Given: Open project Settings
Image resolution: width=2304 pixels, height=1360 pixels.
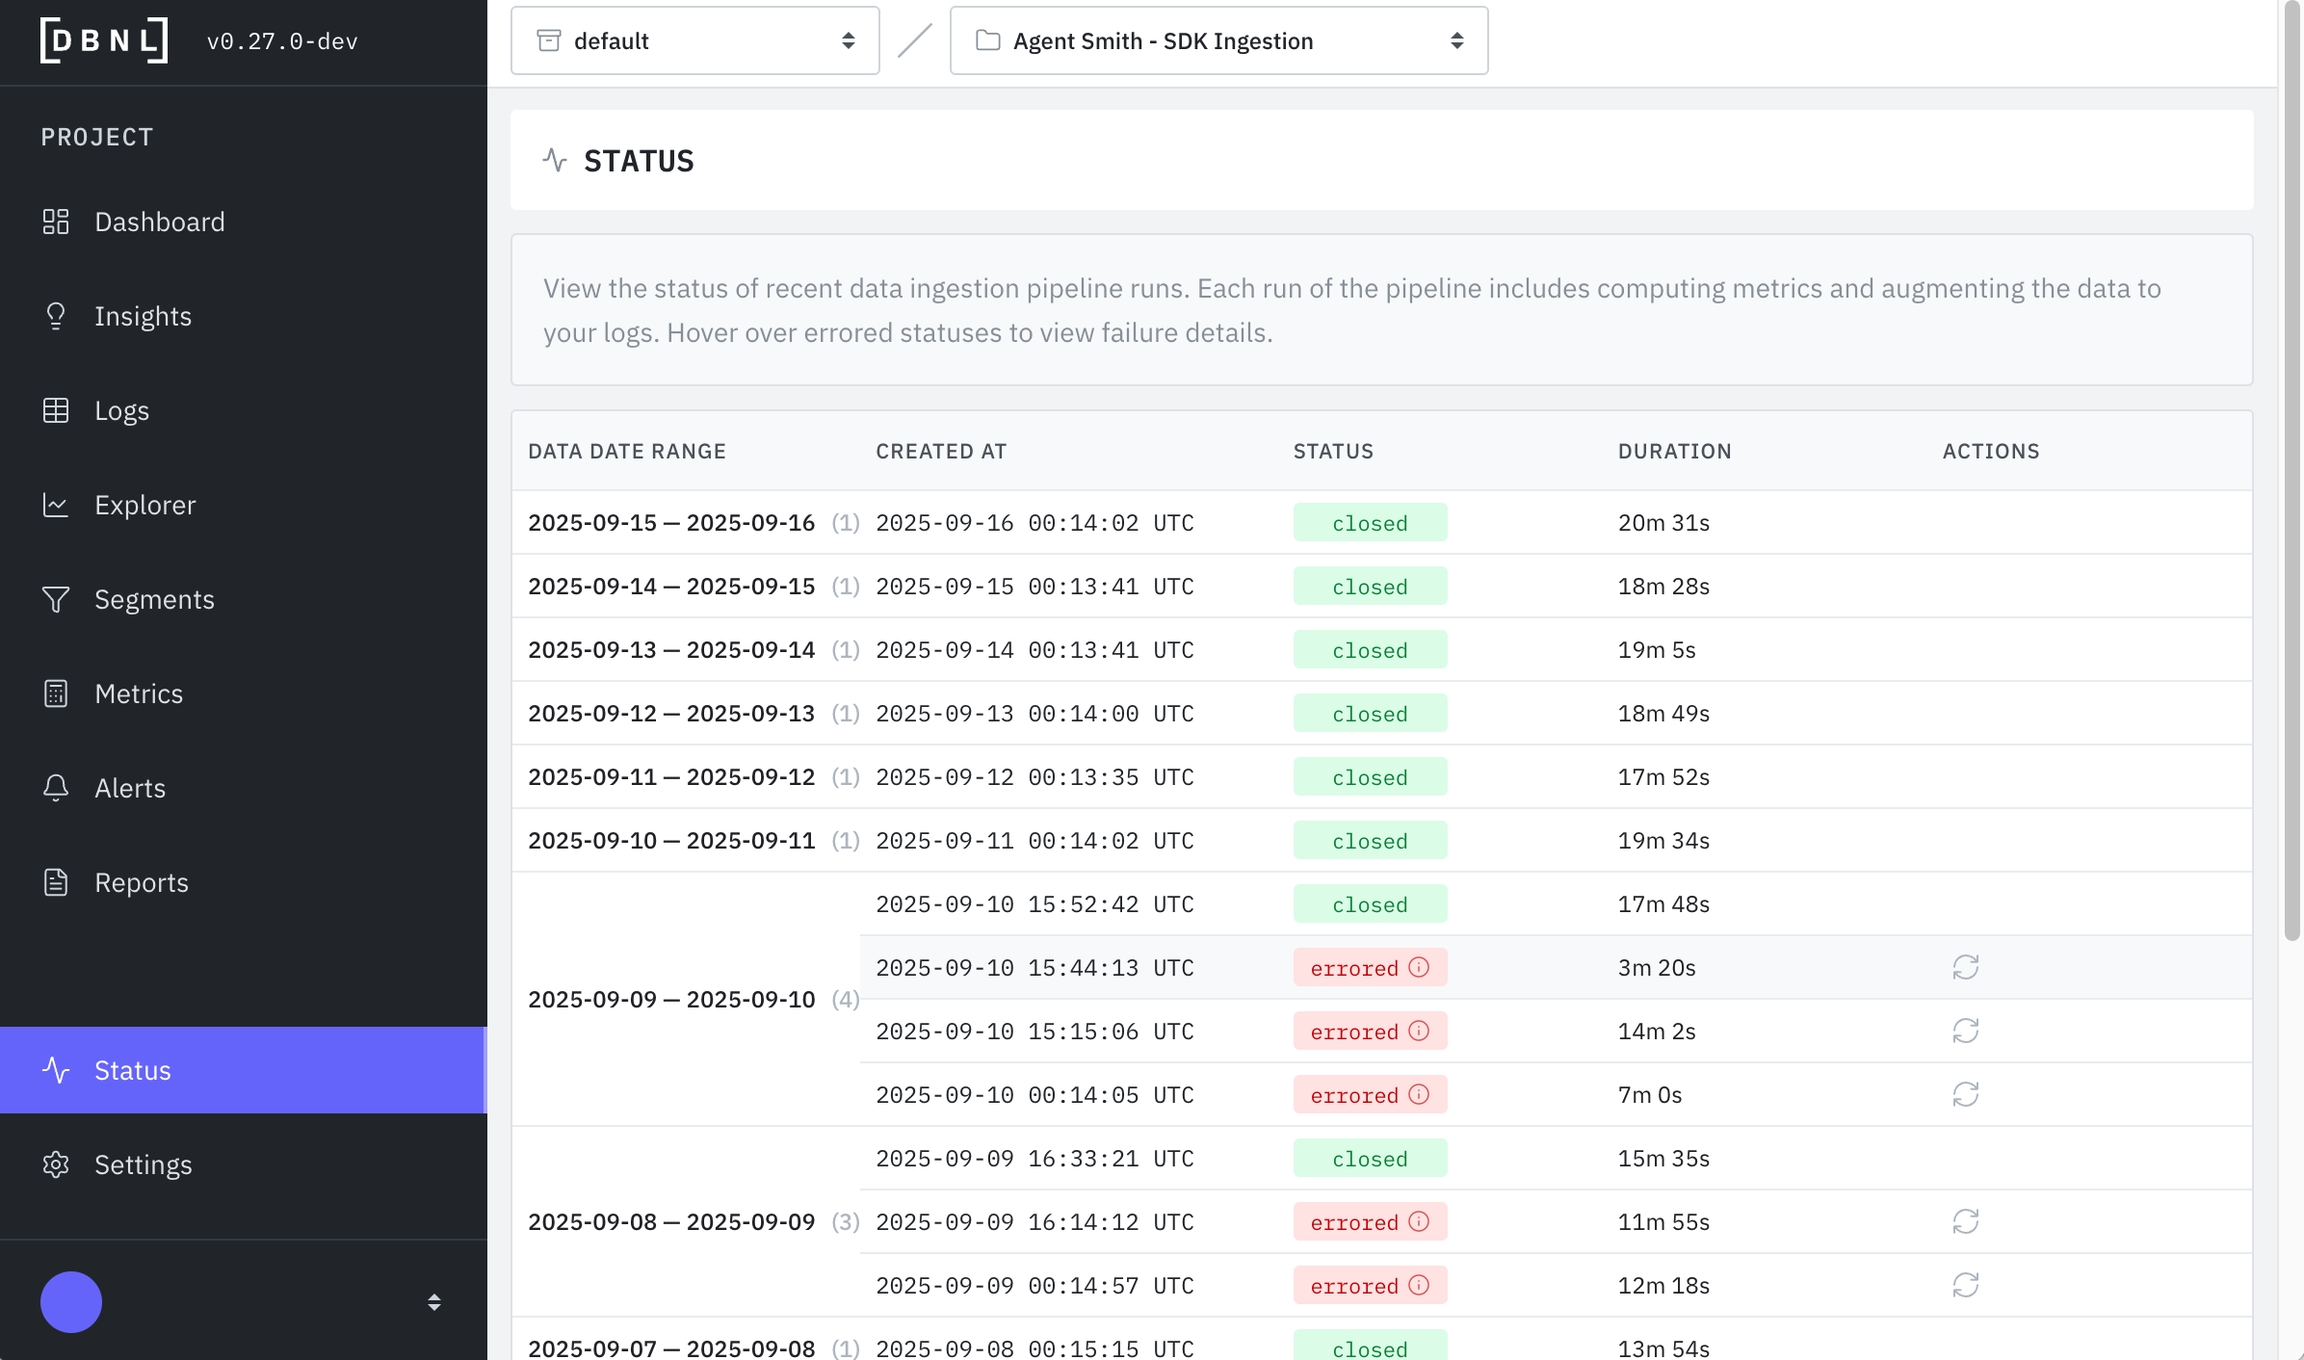Looking at the screenshot, I should (x=143, y=1165).
